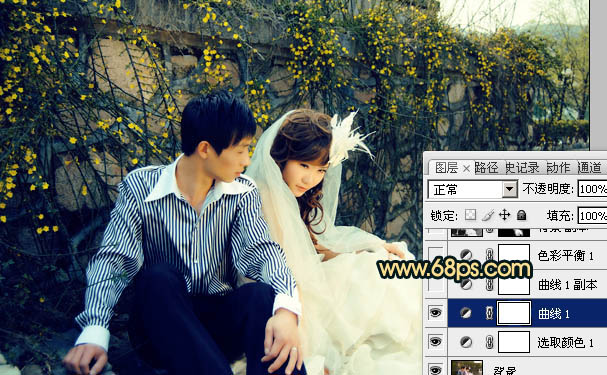The width and height of the screenshot is (607, 375).
Task: Click the lock image pixels brush icon
Action: point(488,215)
